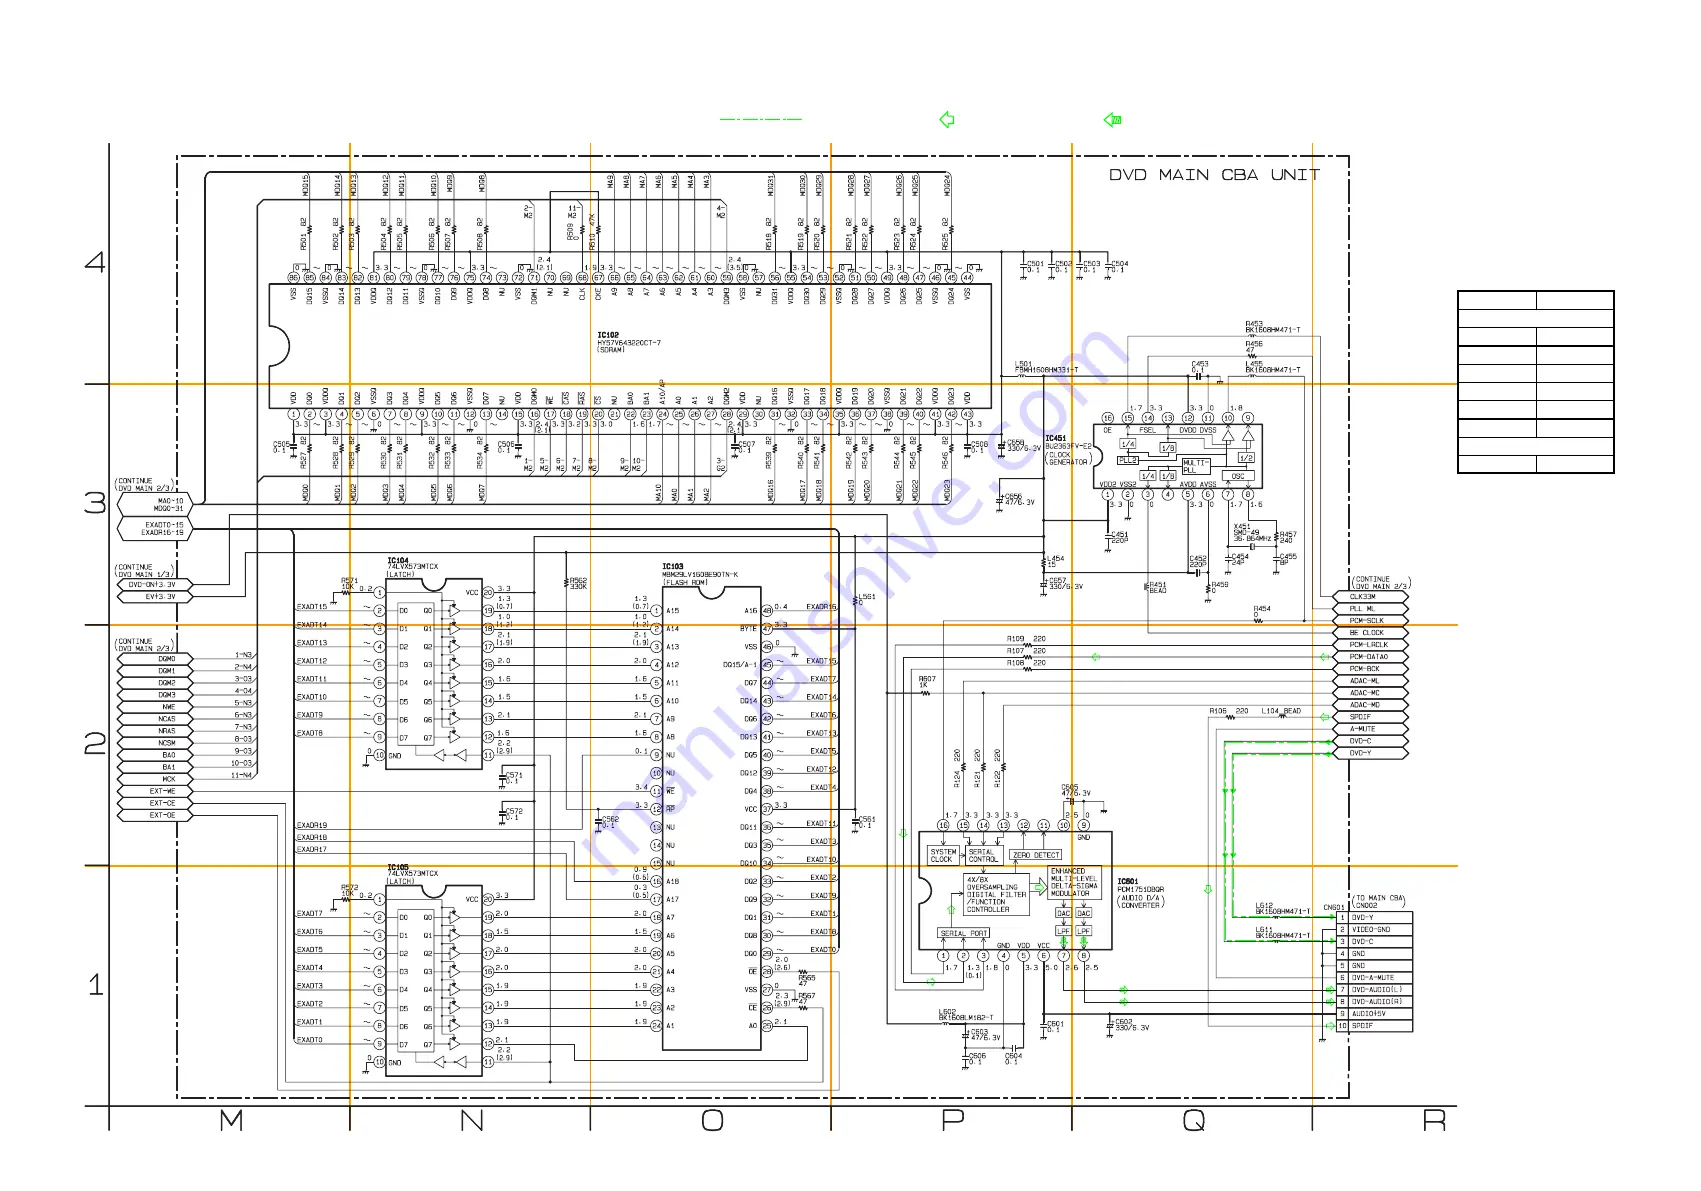
Task: Select the ADAC-ML signal tag
Action: 1371,681
